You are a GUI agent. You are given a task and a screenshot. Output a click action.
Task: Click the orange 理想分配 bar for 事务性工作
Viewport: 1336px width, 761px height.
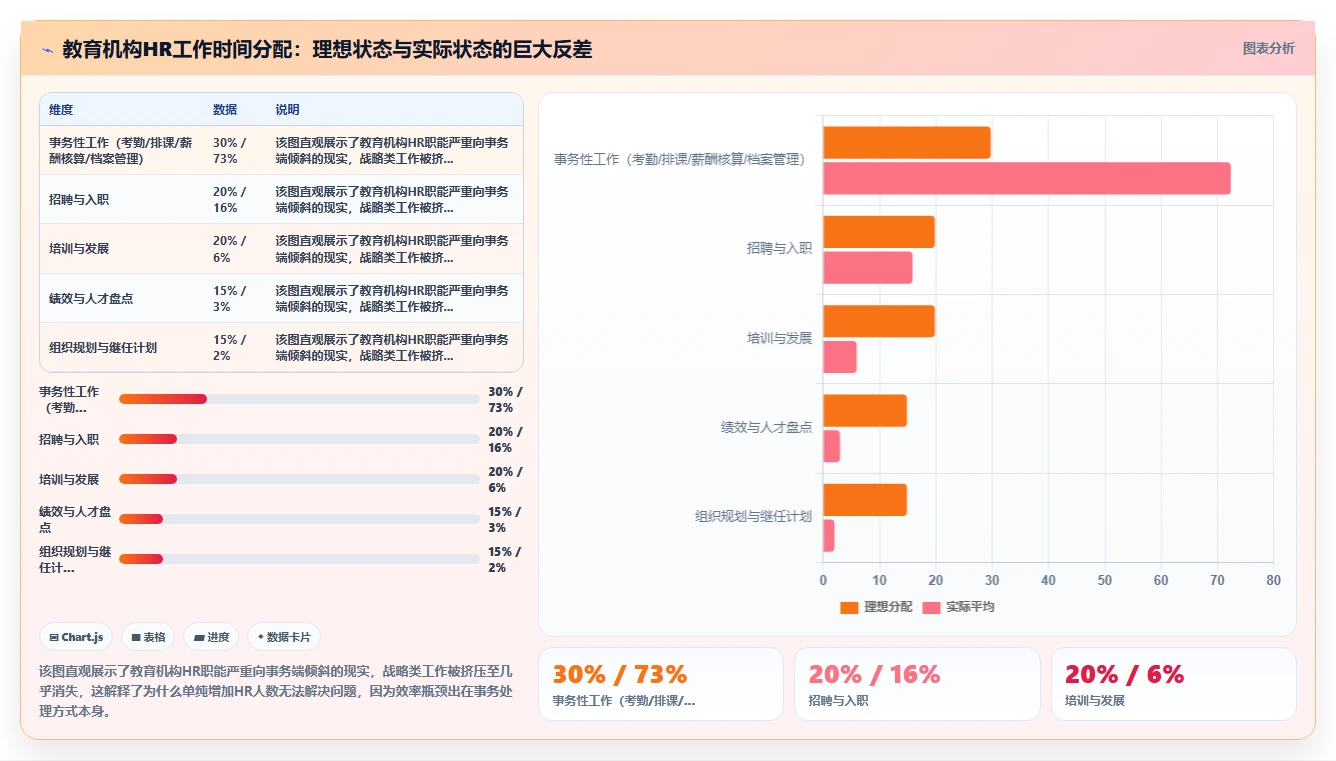click(x=907, y=143)
